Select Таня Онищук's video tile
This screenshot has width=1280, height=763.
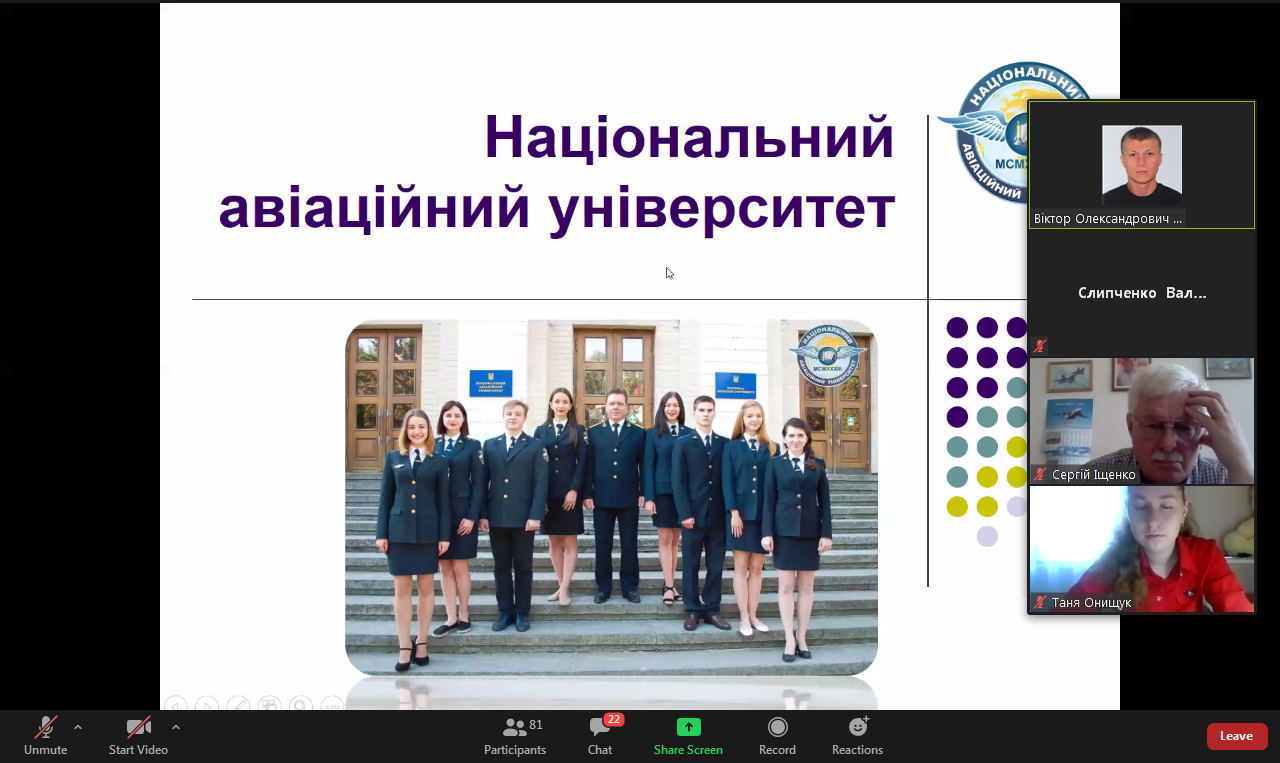[1141, 549]
